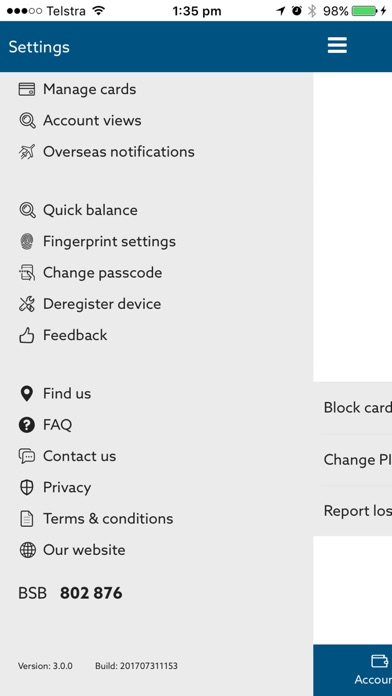Open Account views
This screenshot has width=392, height=696.
click(x=92, y=120)
